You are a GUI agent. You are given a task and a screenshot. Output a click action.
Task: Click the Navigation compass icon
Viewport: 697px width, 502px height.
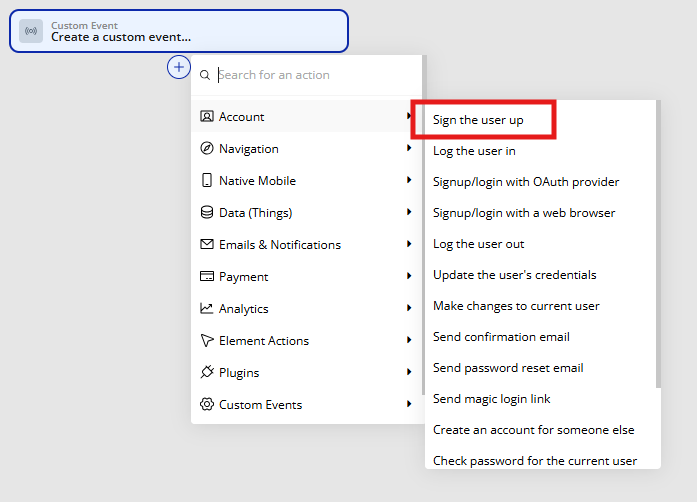coord(207,149)
